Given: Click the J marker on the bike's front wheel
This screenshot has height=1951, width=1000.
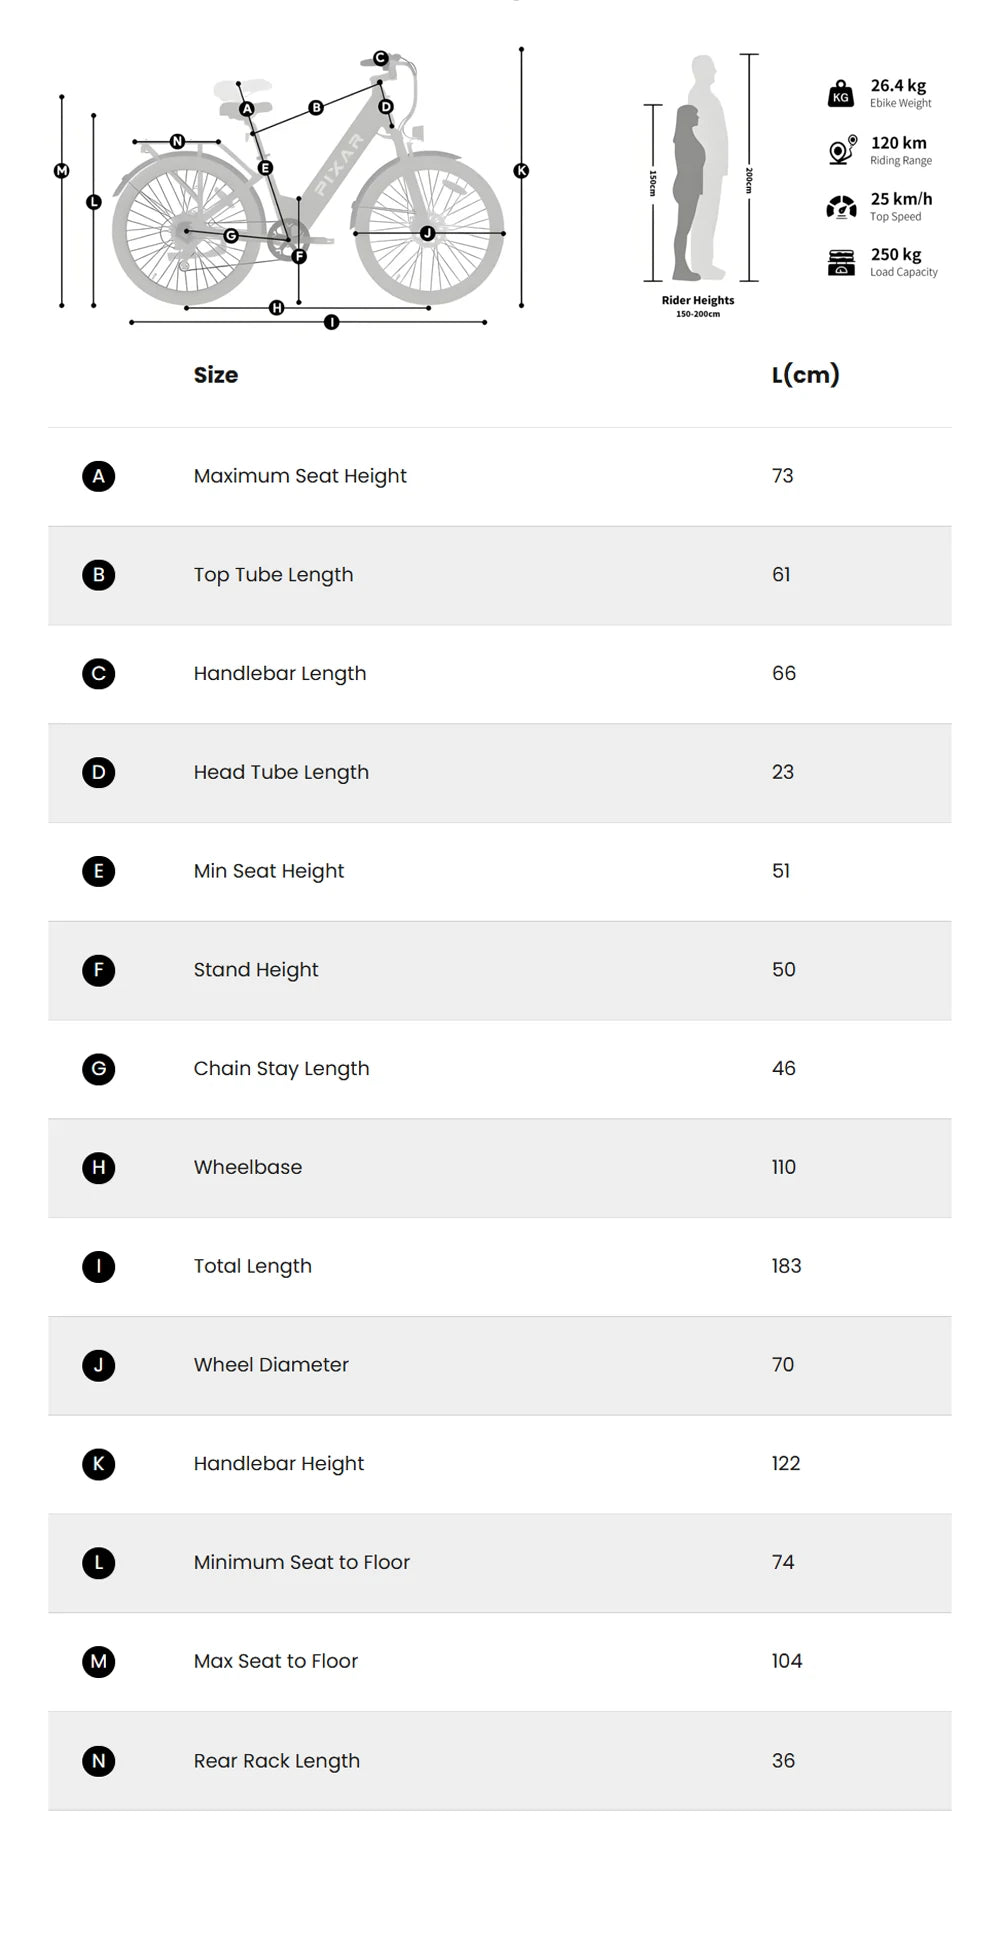Looking at the screenshot, I should pyautogui.click(x=427, y=233).
